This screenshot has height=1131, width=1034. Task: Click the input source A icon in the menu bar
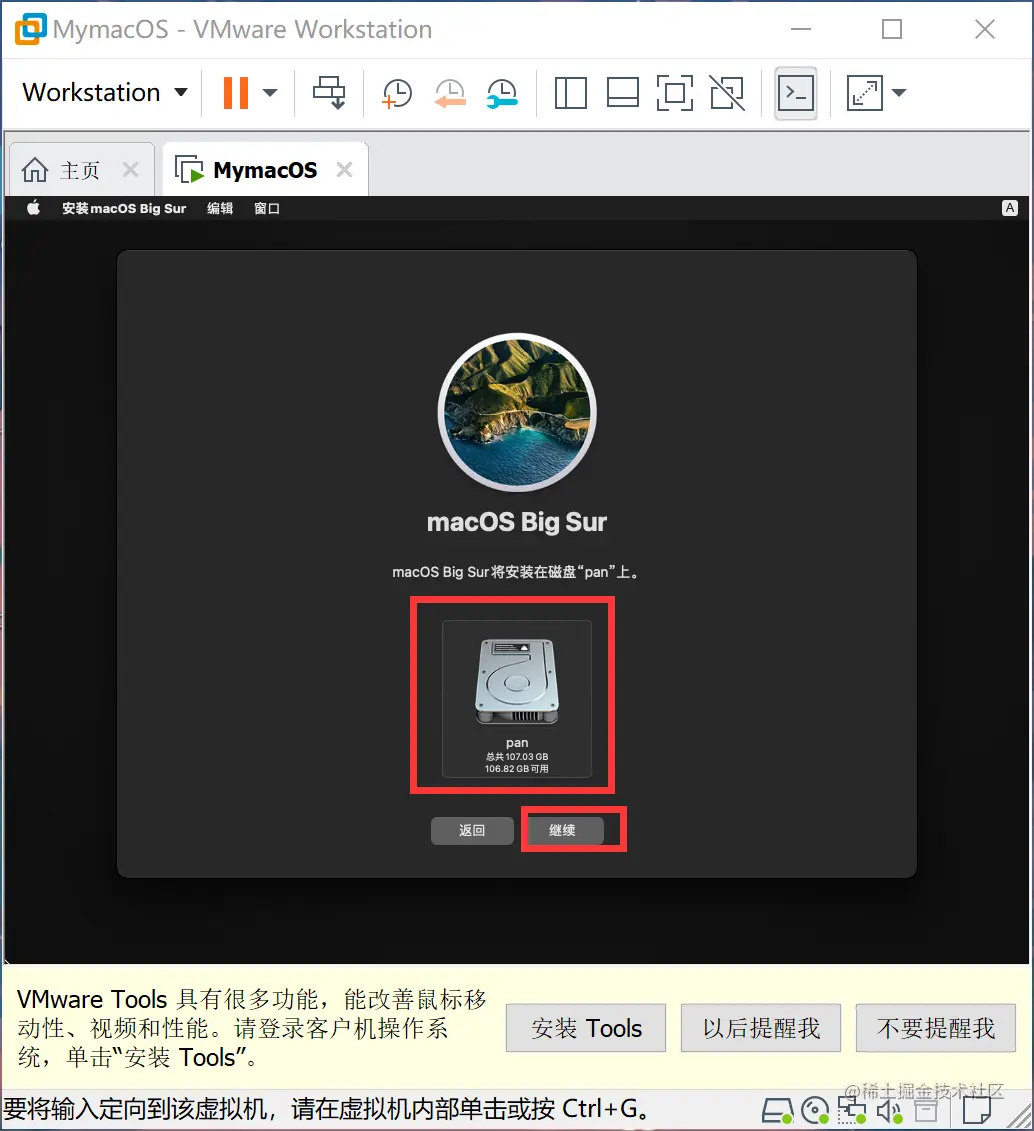[x=1009, y=208]
